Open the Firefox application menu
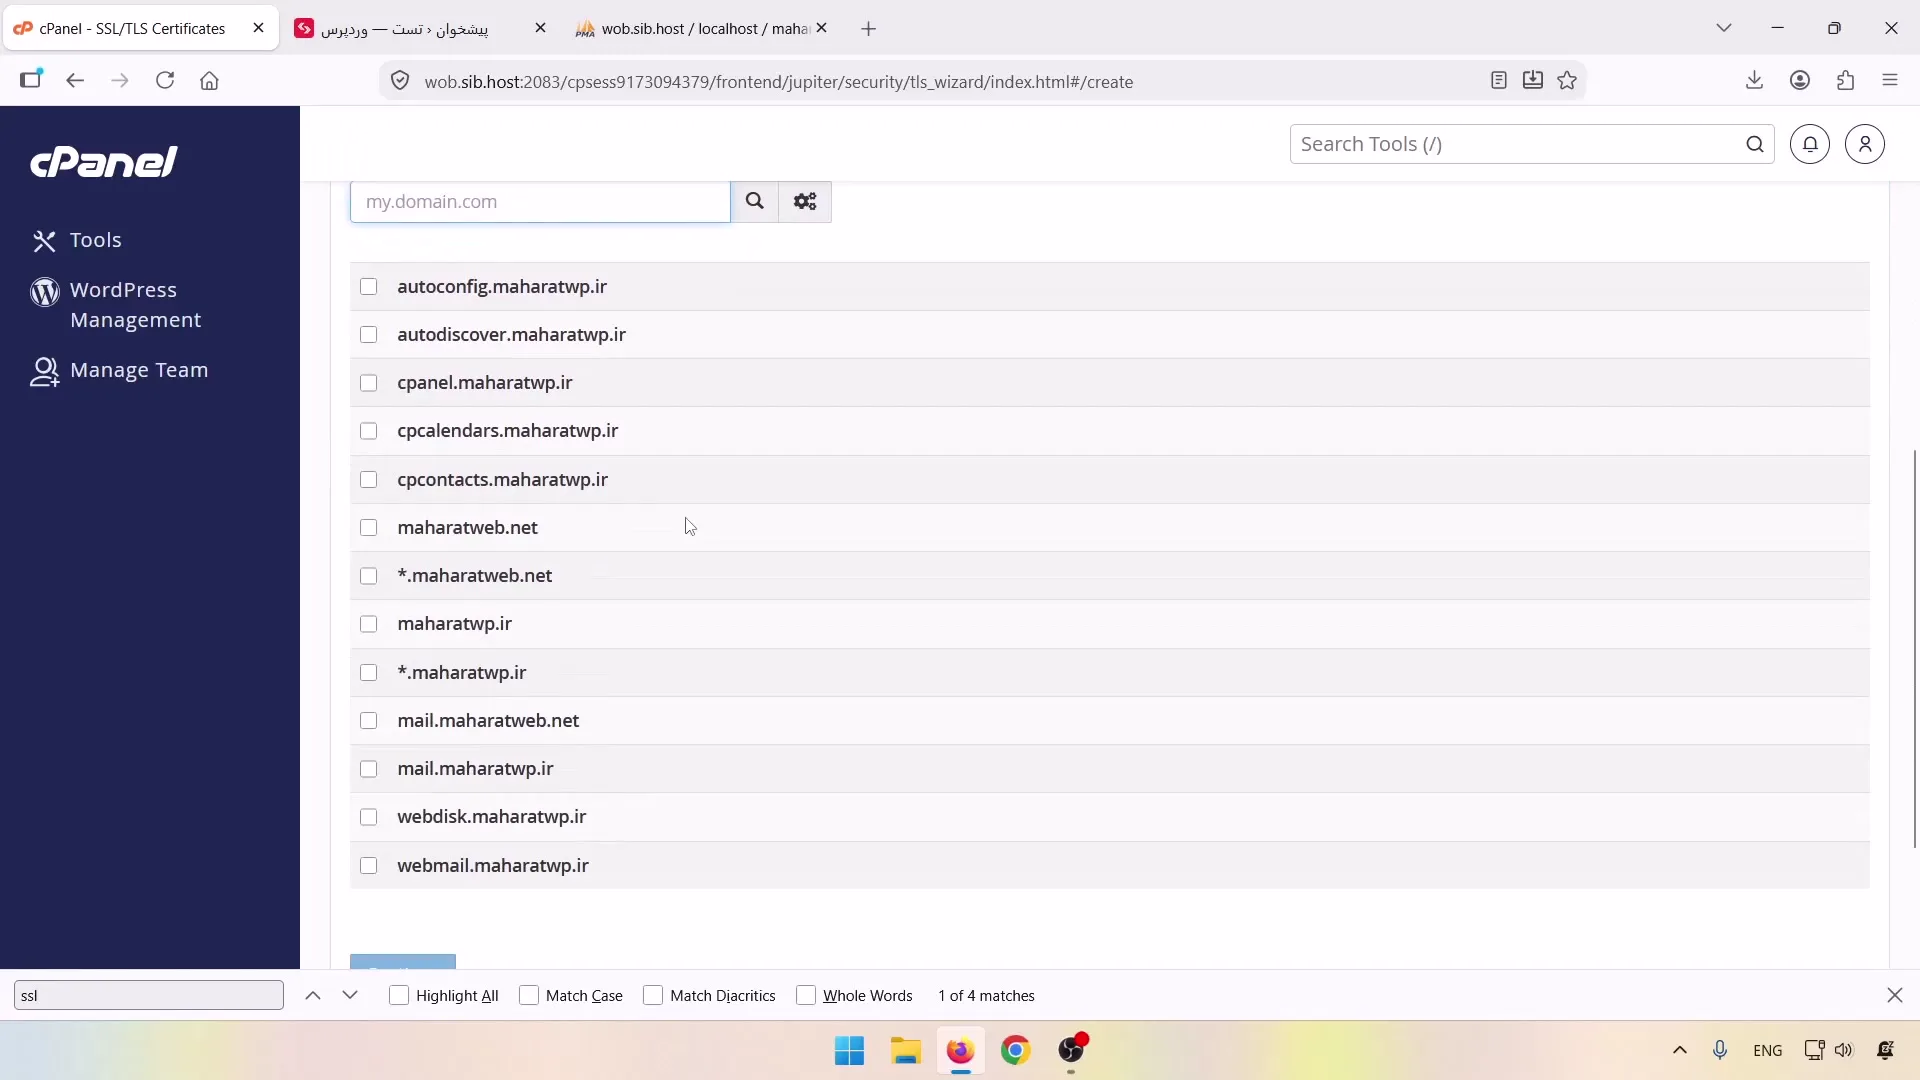 (1890, 81)
